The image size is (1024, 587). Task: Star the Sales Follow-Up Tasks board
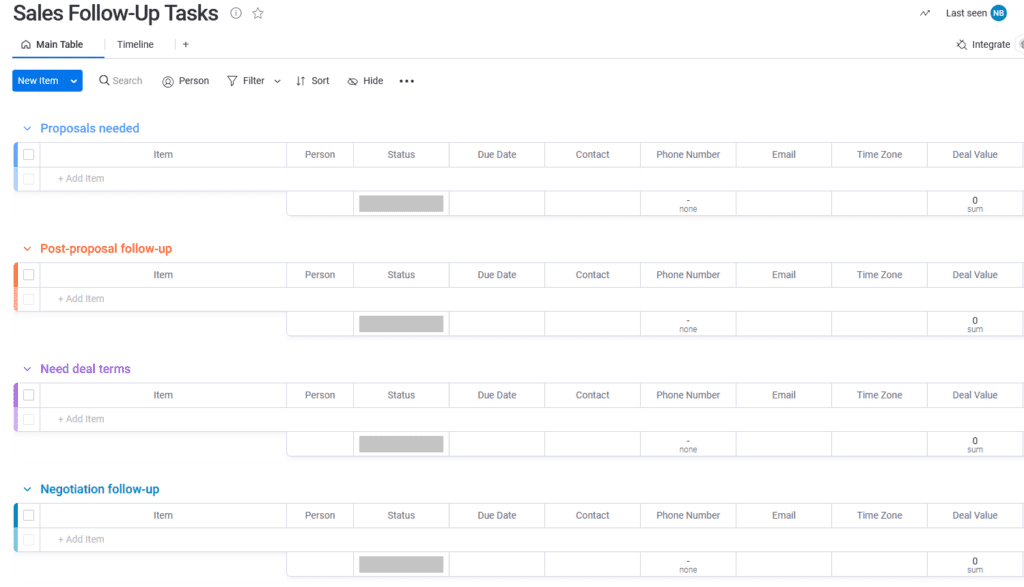(x=257, y=13)
